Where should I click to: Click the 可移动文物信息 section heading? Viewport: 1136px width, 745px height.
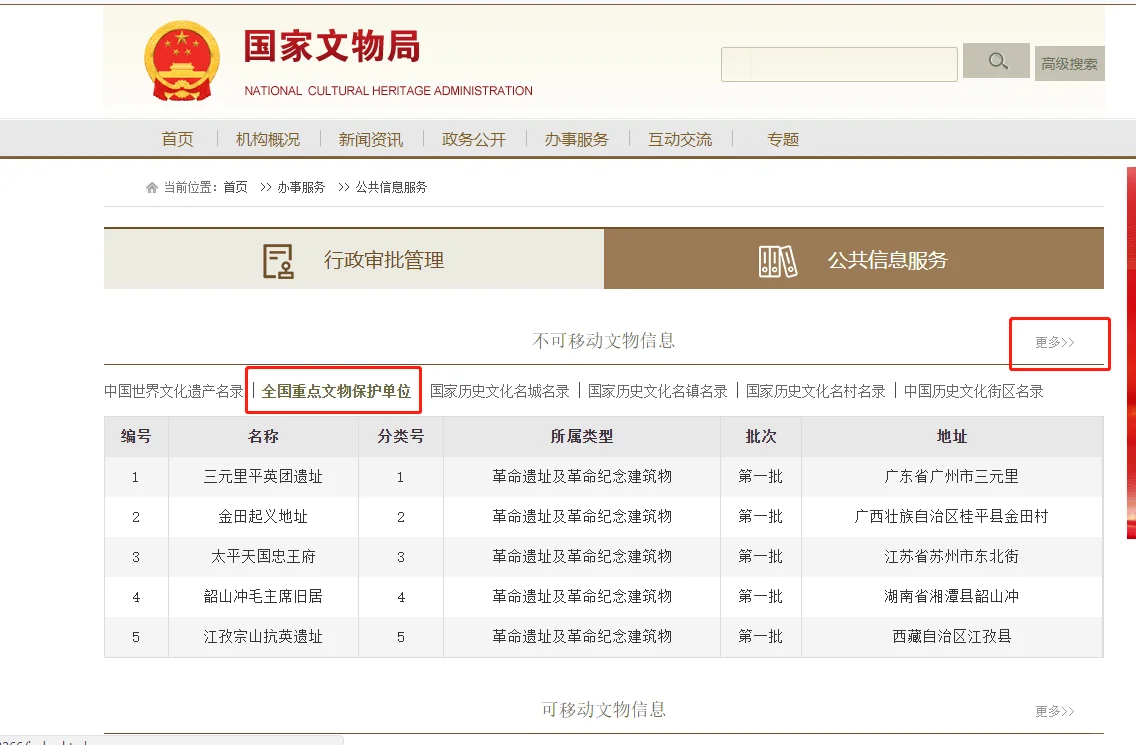604,709
